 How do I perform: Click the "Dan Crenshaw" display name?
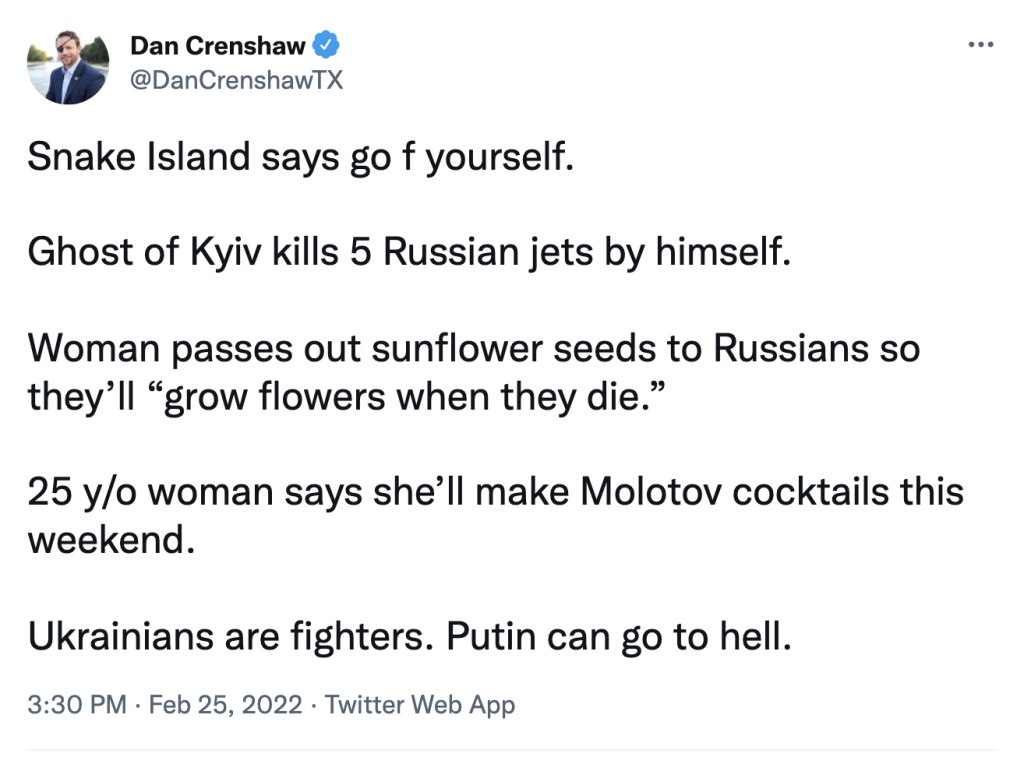coord(220,45)
